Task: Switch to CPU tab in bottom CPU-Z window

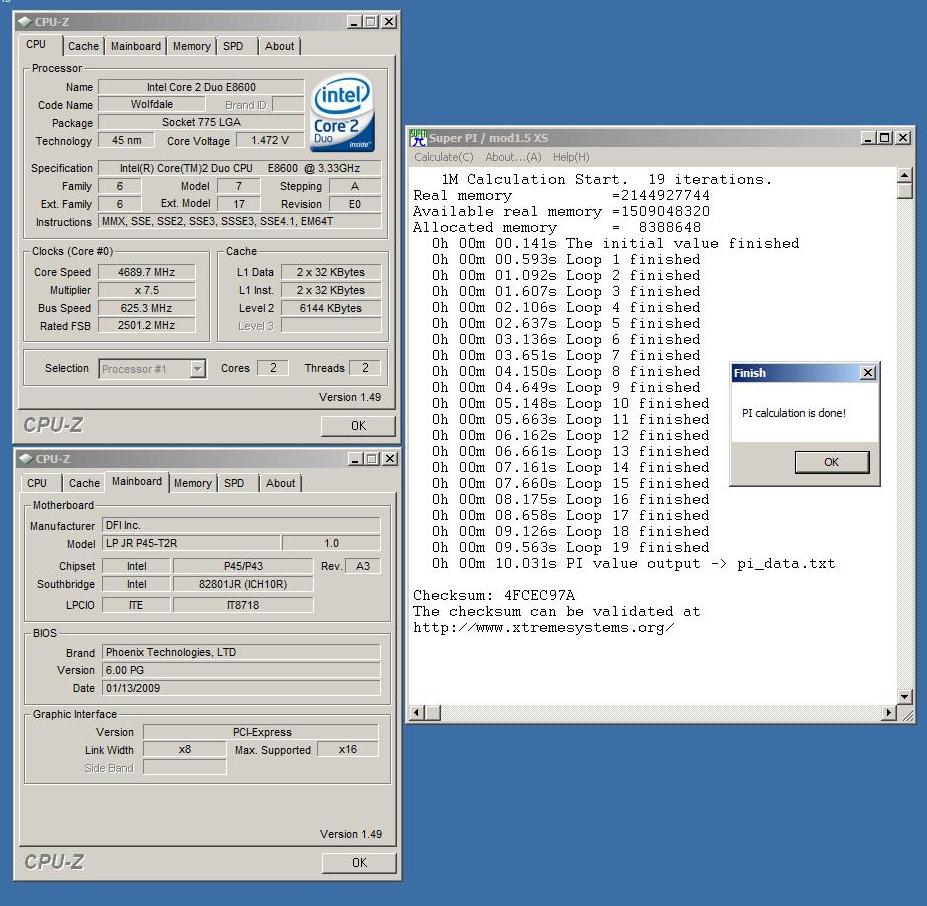Action: [37, 483]
